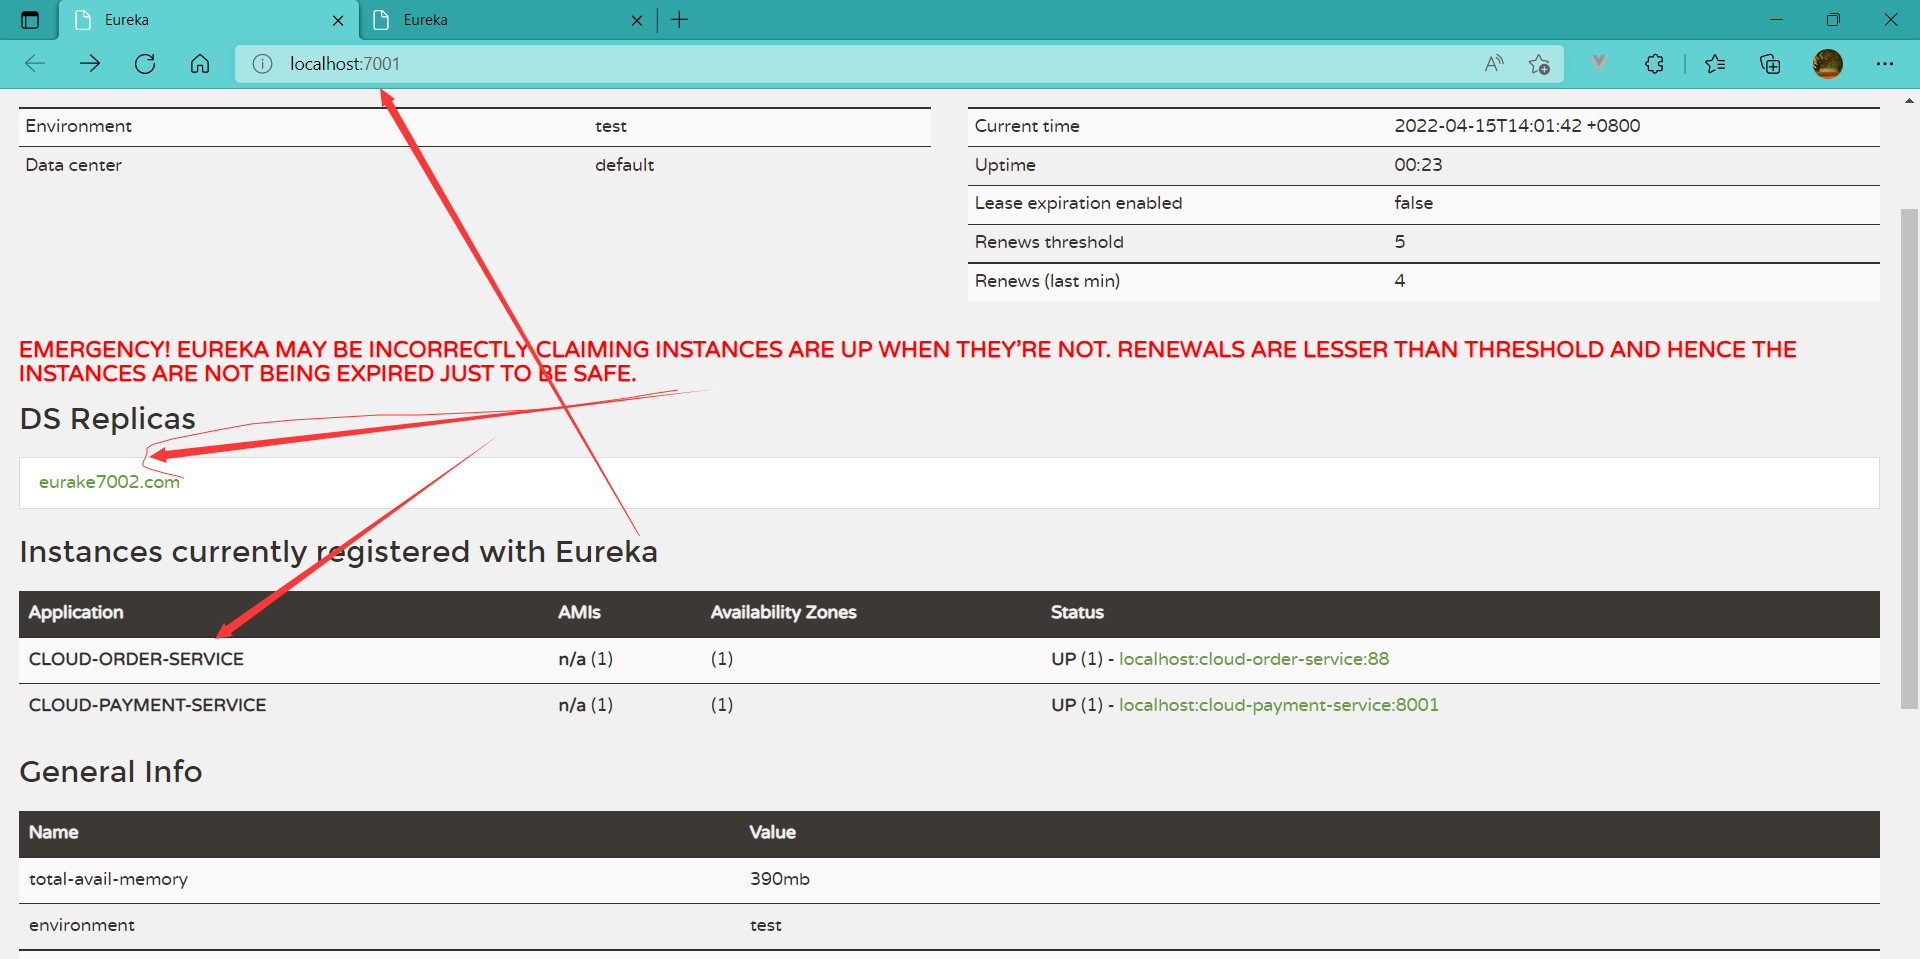Open the Settings and more menu

pyautogui.click(x=1885, y=64)
